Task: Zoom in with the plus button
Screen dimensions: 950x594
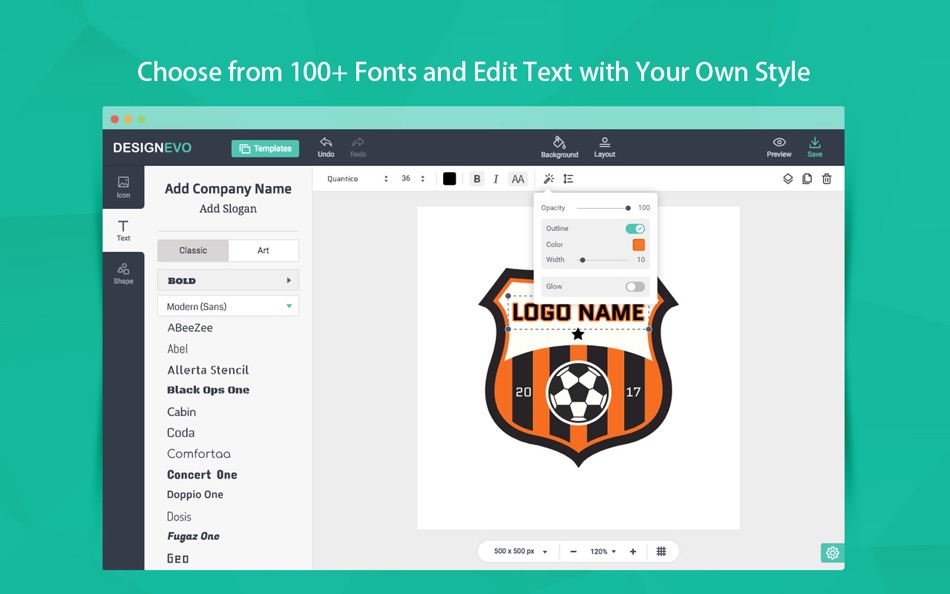Action: (x=633, y=552)
